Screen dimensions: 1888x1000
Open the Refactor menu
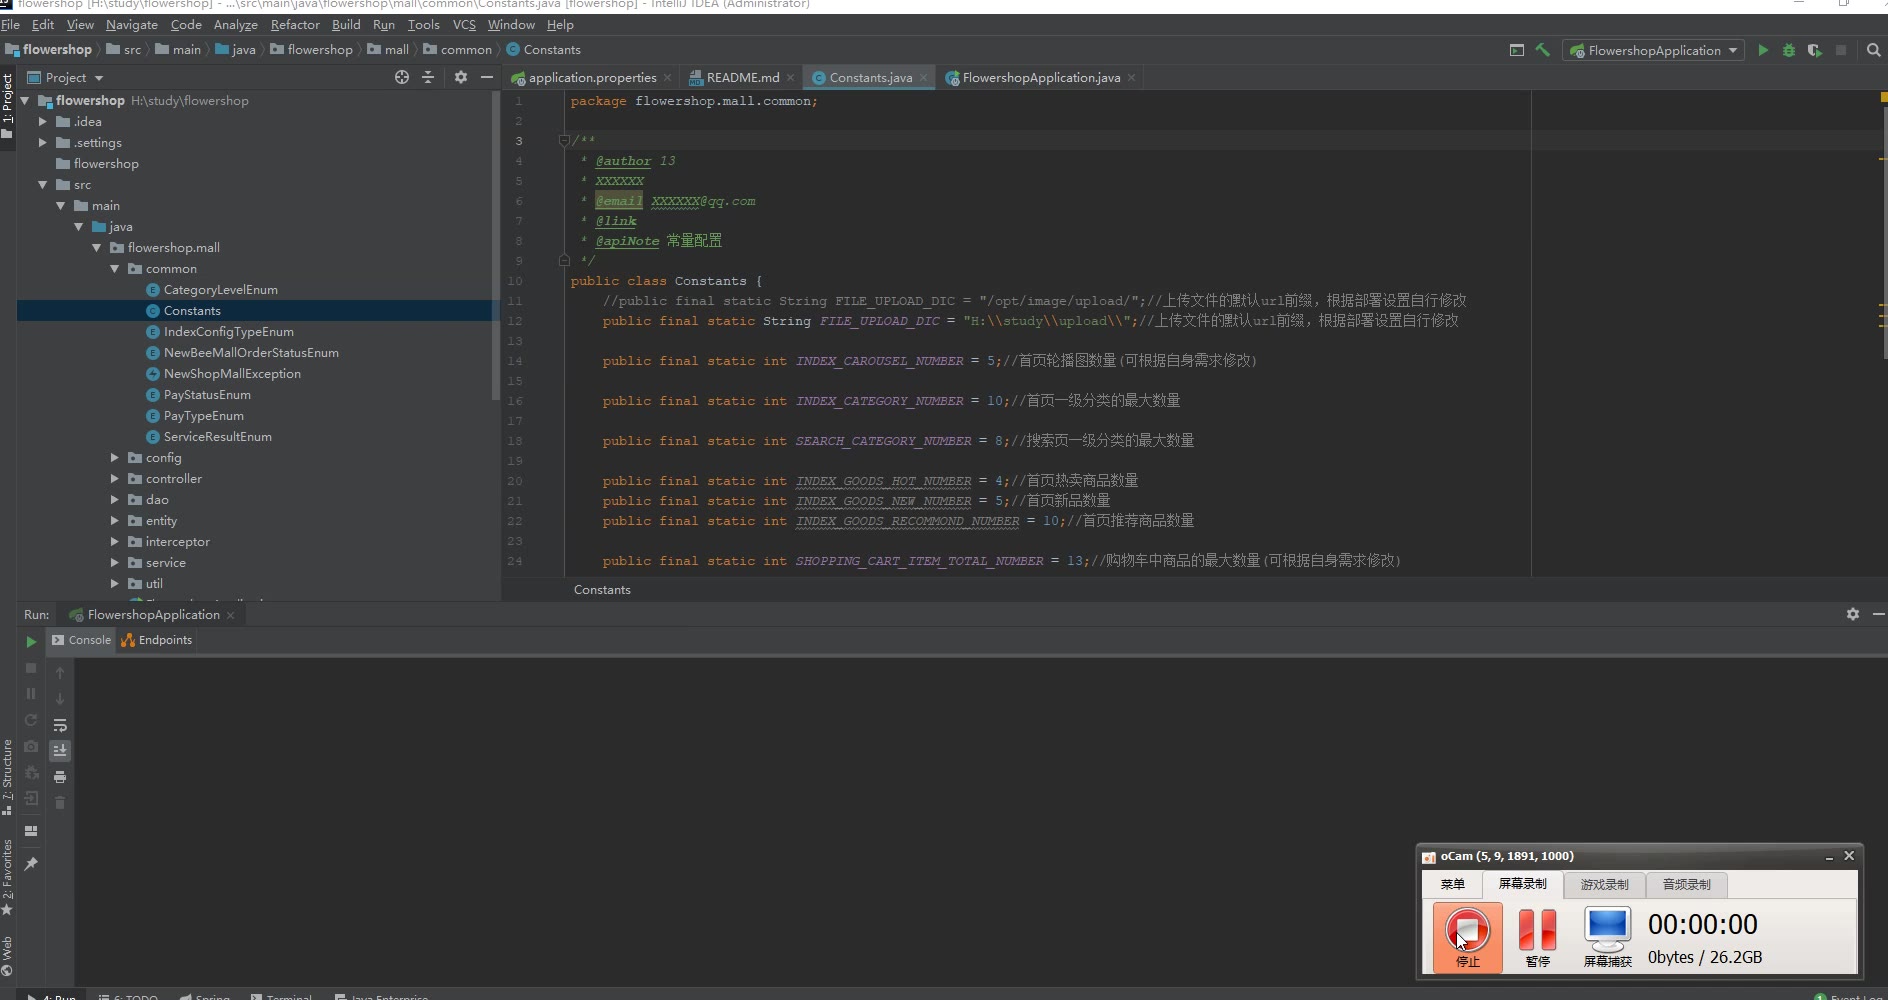pyautogui.click(x=295, y=24)
